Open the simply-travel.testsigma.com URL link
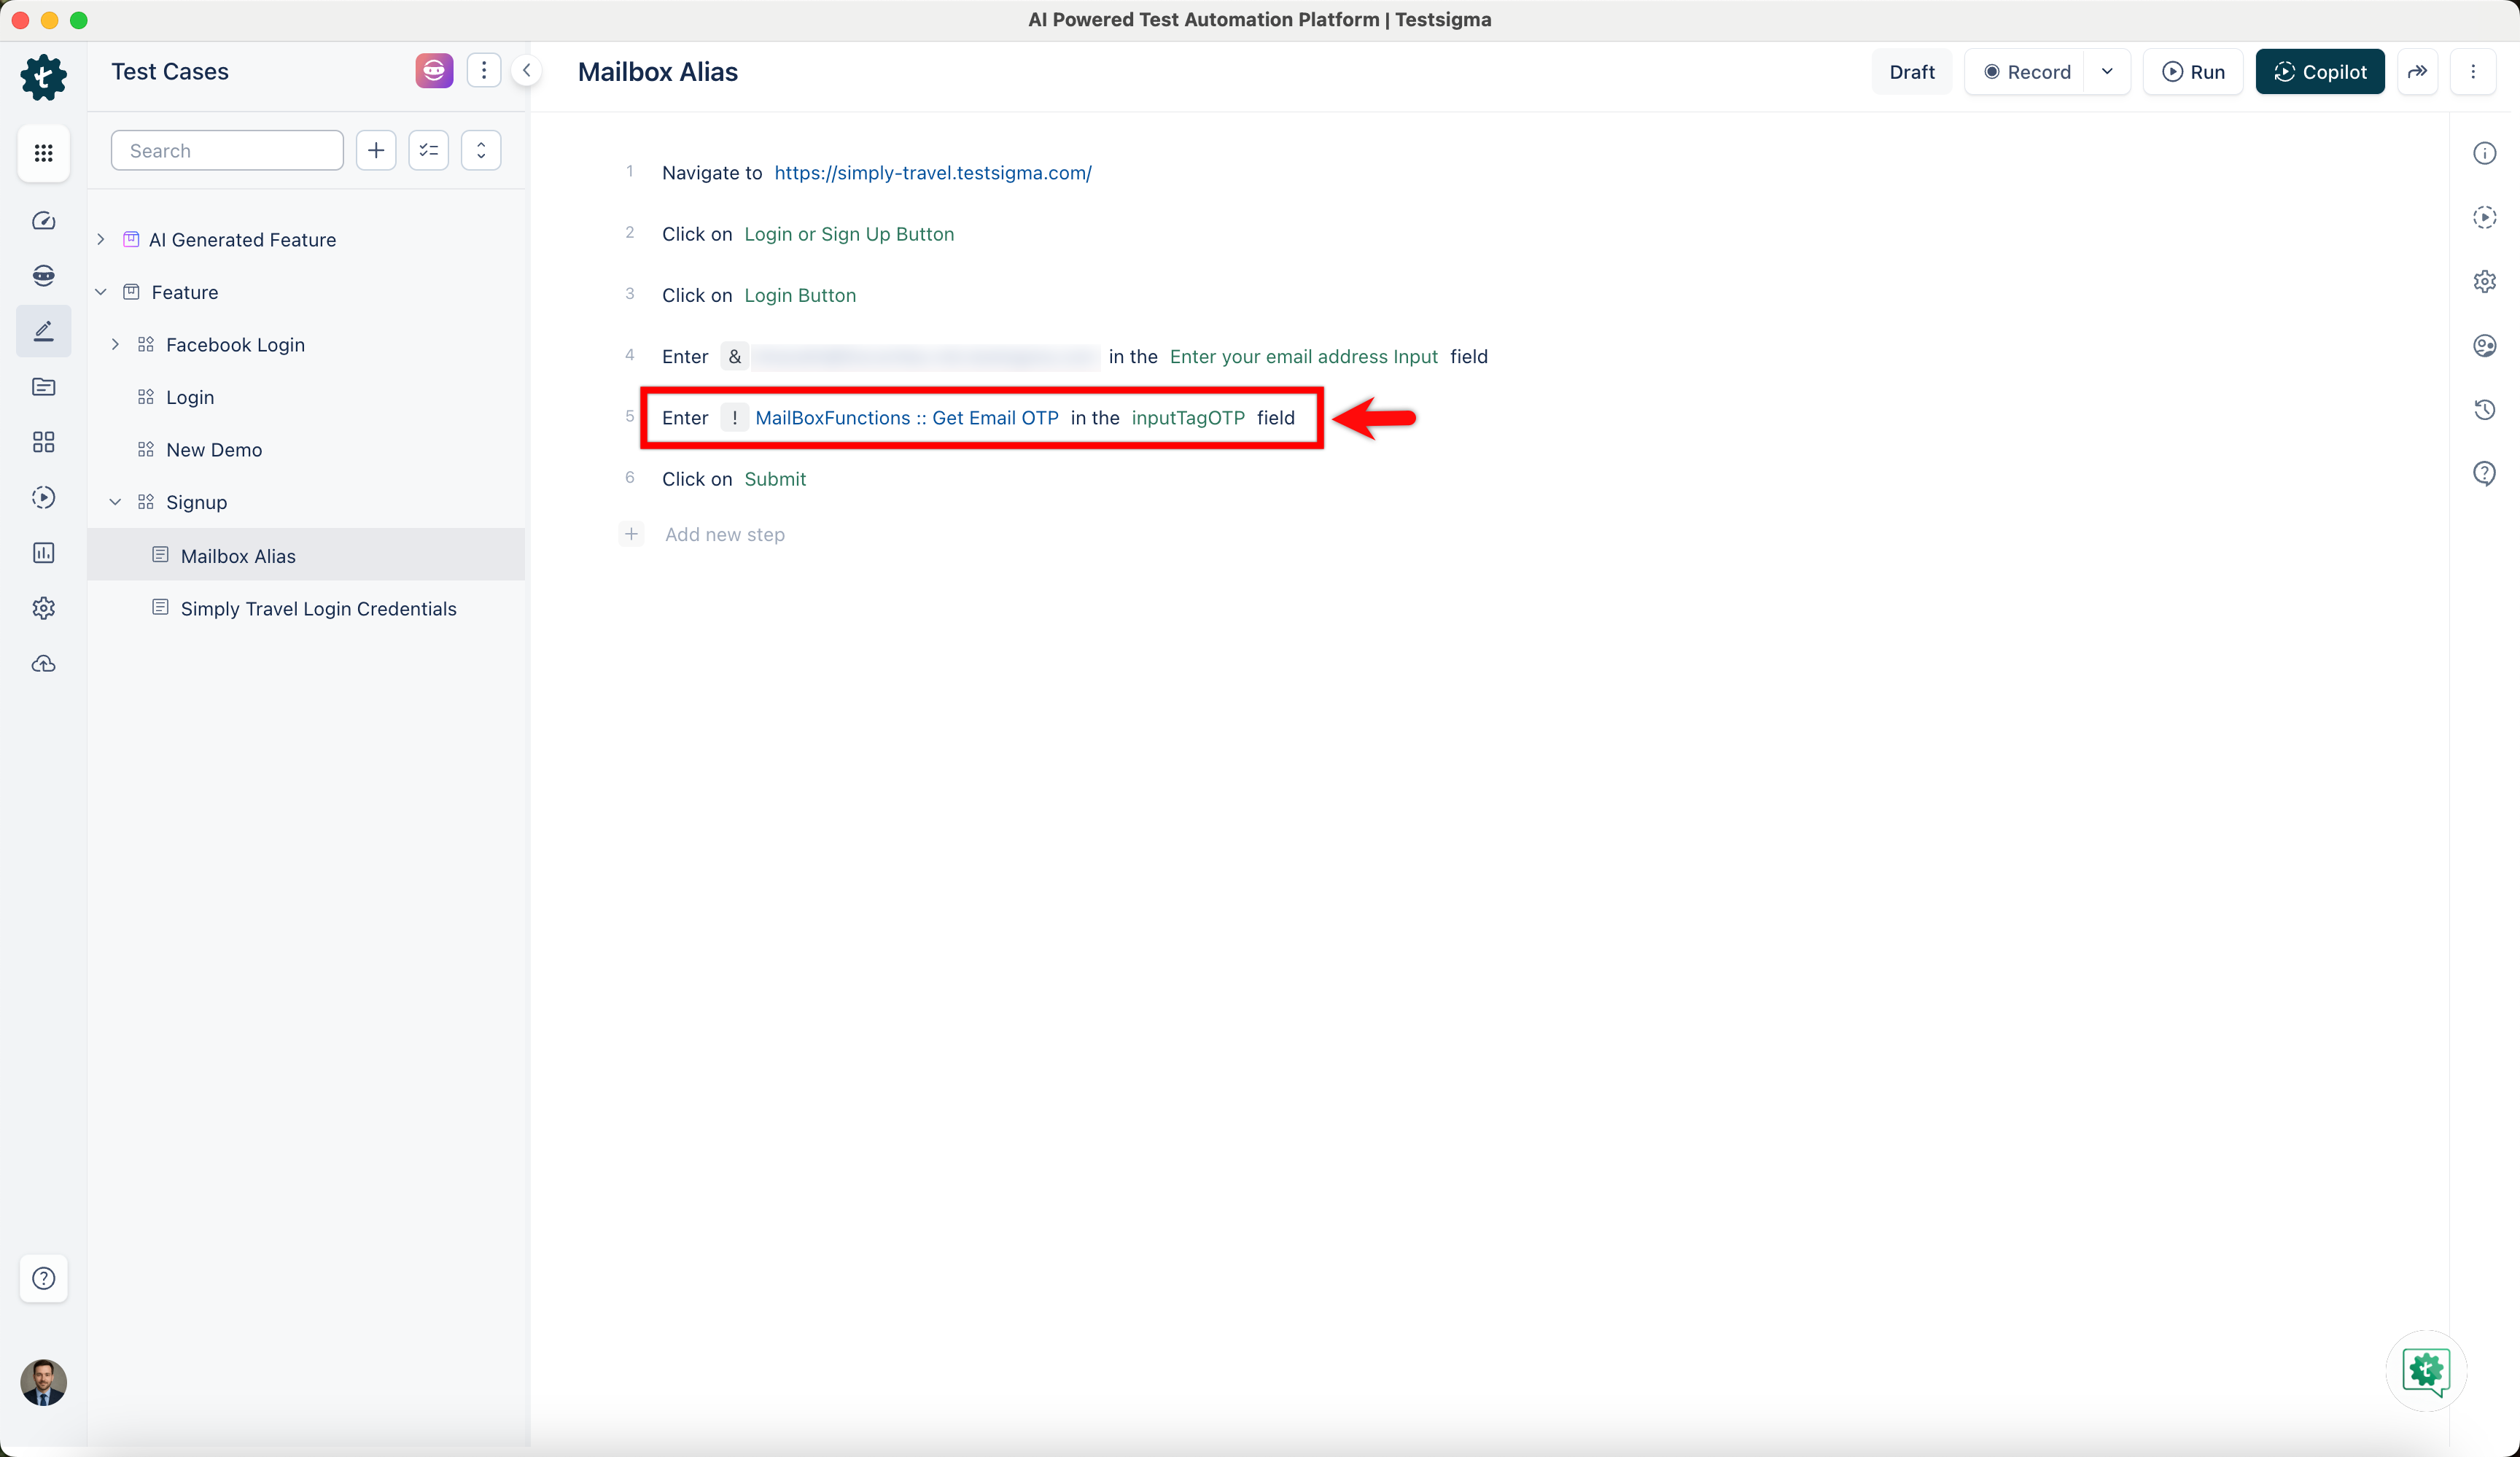Image resolution: width=2520 pixels, height=1457 pixels. coord(932,173)
